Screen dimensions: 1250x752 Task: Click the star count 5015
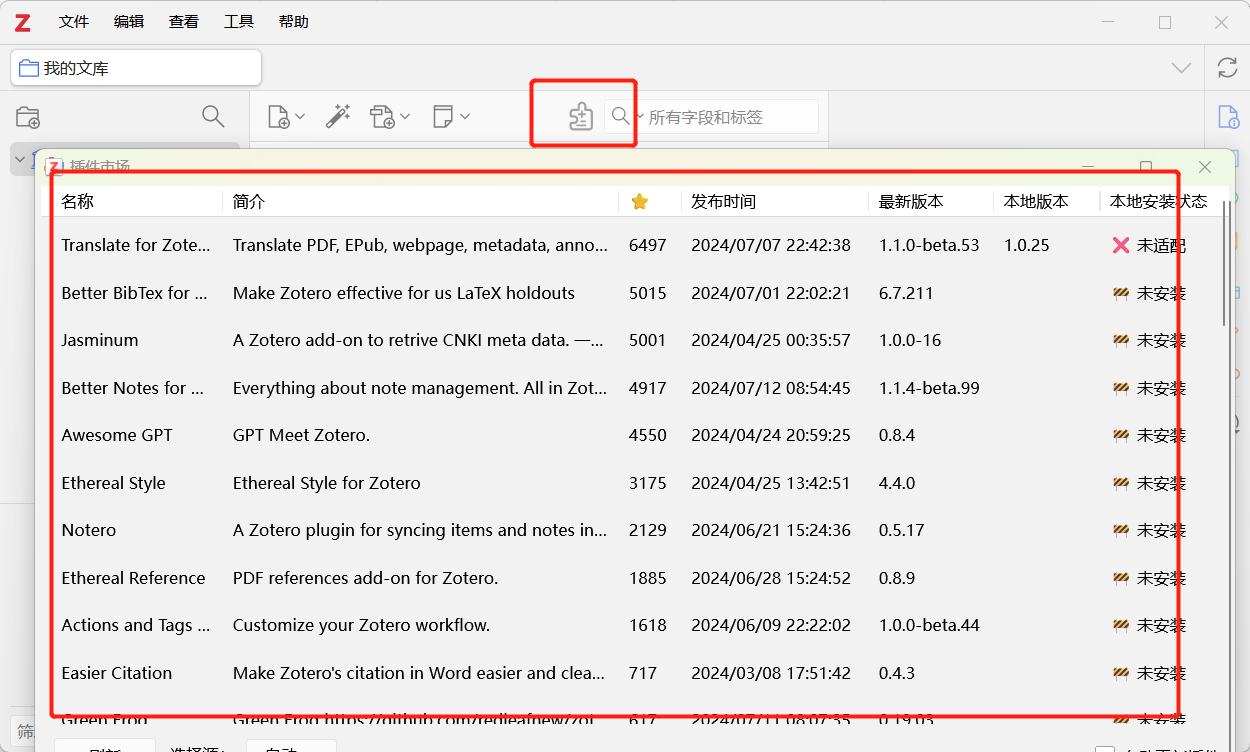pos(648,293)
